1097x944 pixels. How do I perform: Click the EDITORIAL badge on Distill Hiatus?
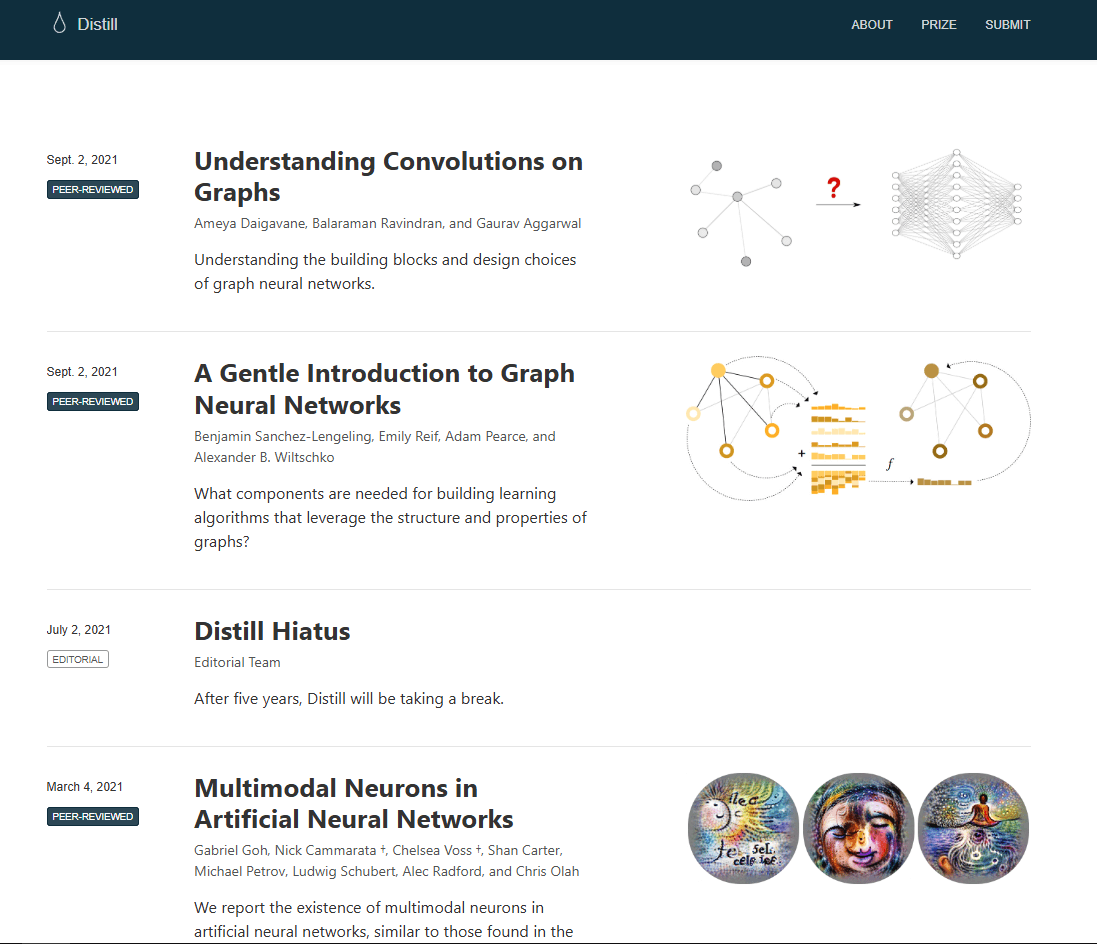(78, 658)
